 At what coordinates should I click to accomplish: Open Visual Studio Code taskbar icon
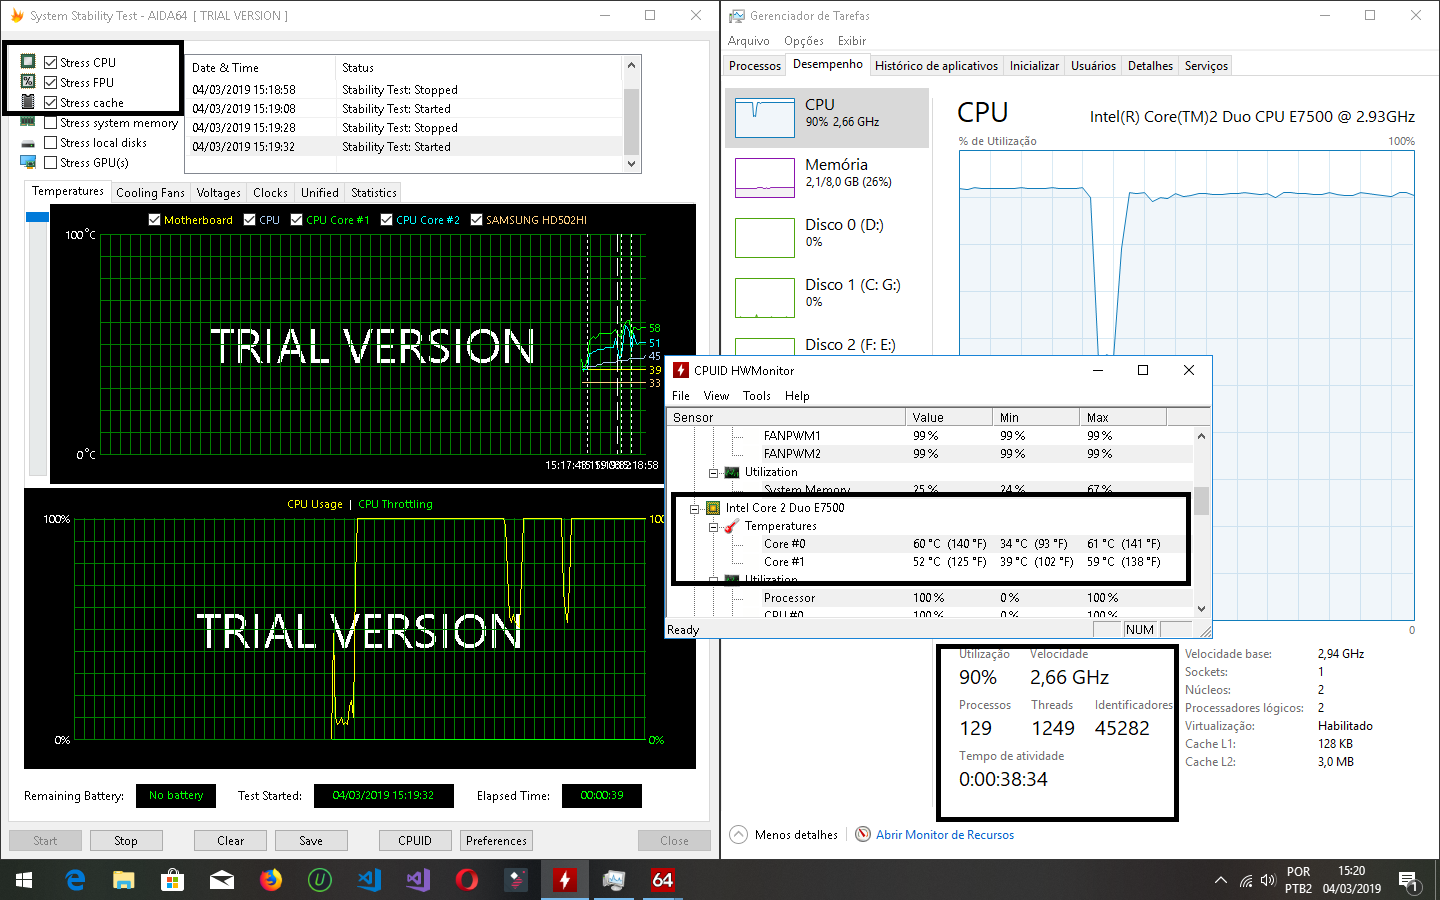pos(369,880)
